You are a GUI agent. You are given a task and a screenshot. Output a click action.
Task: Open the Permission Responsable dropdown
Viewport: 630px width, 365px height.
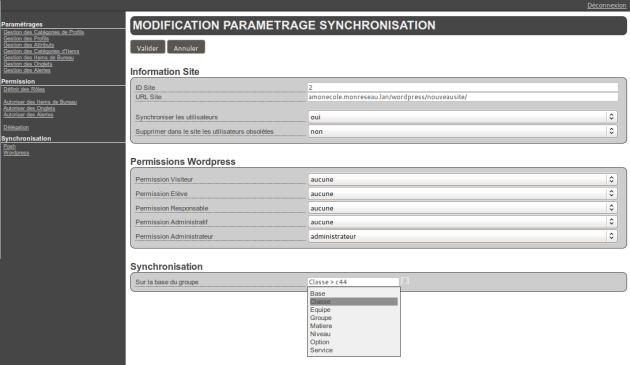coord(463,208)
